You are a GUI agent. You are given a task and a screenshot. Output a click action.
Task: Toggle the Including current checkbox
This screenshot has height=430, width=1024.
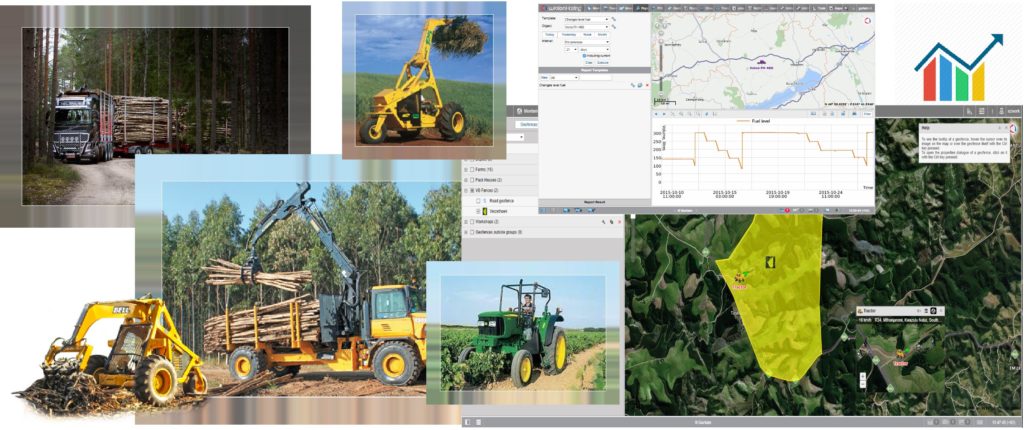tap(584, 56)
